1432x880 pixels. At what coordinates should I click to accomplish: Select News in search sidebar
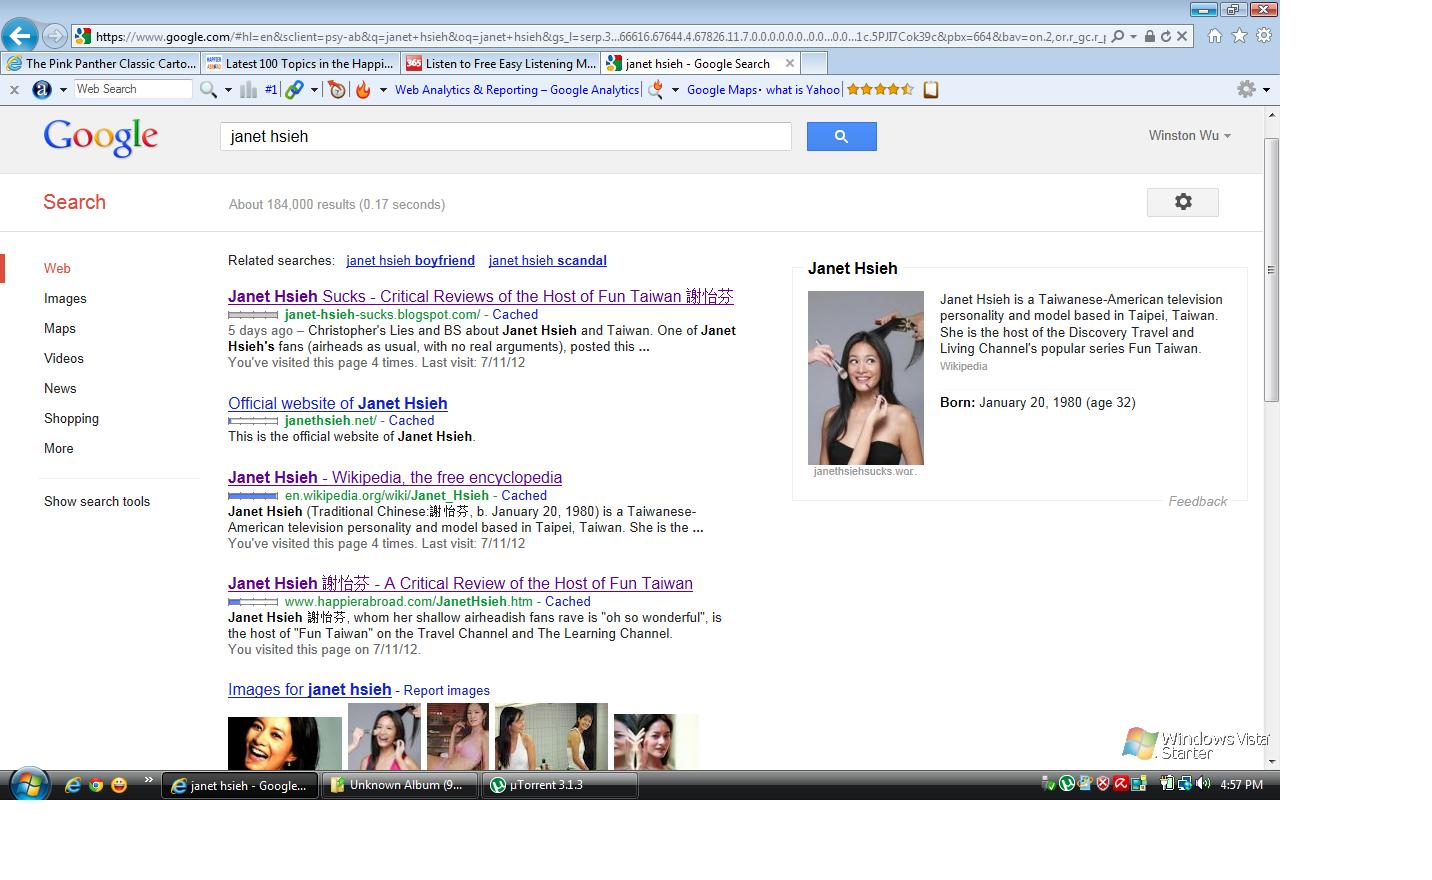point(60,388)
